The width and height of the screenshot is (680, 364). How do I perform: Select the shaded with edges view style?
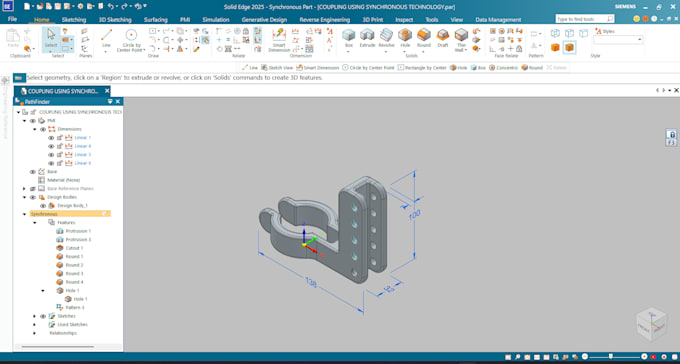(x=570, y=47)
